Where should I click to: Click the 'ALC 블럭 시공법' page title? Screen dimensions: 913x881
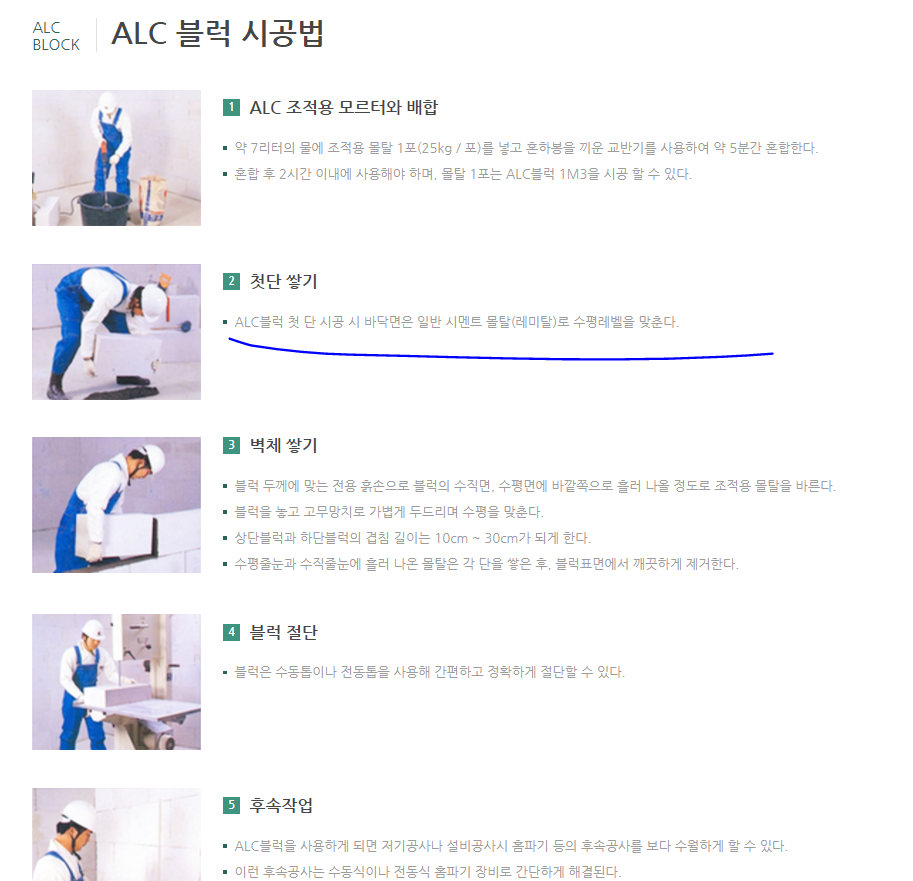217,34
